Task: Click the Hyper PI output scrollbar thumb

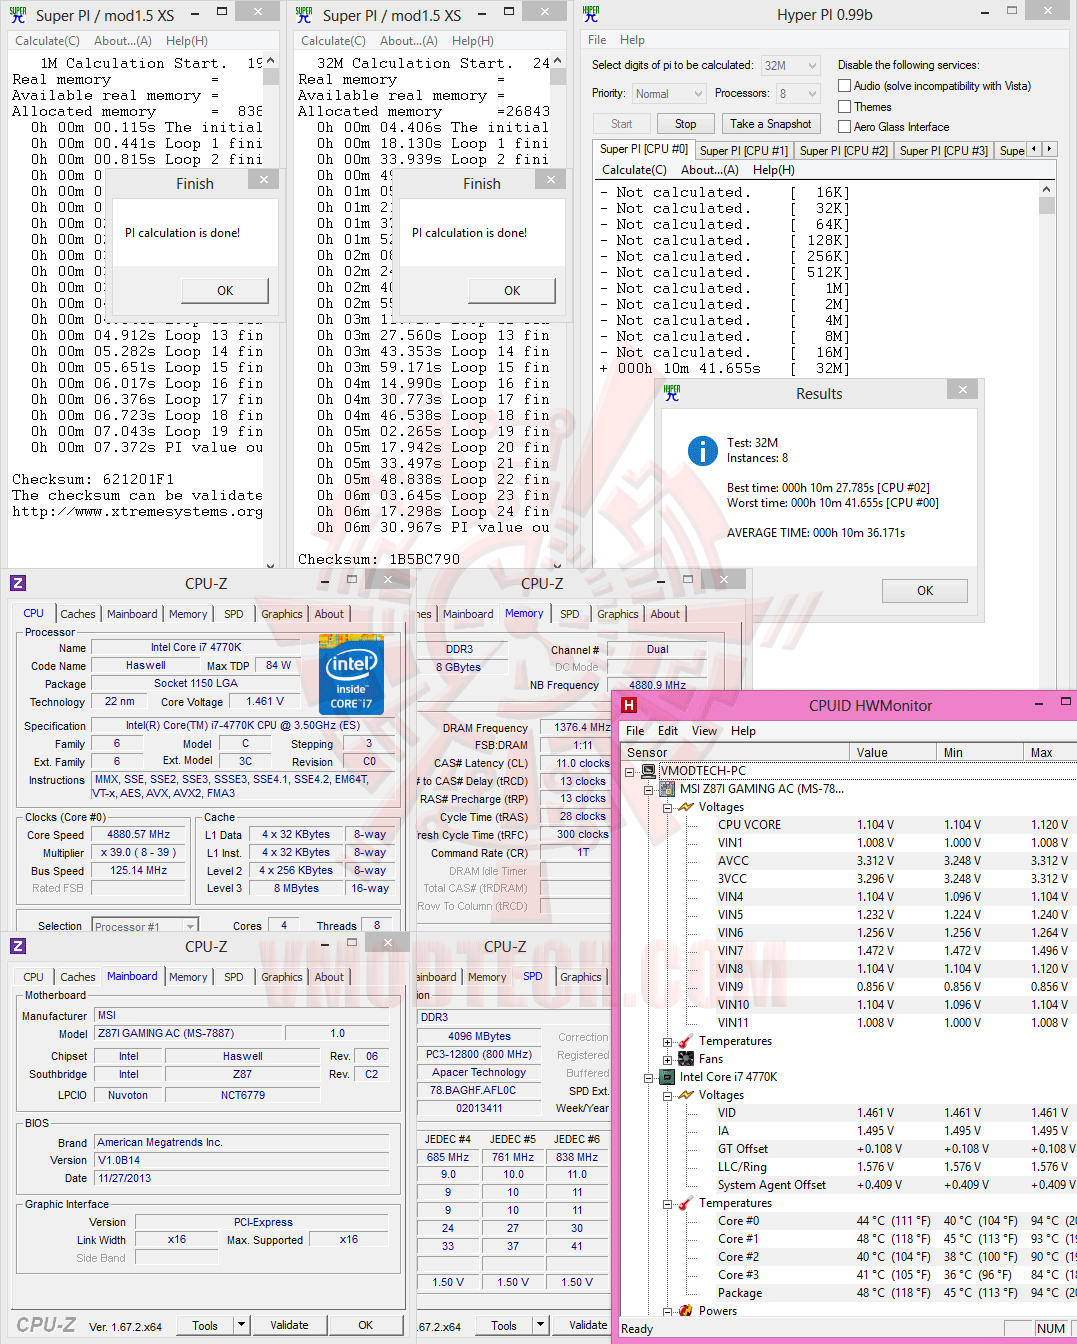Action: click(x=1047, y=205)
